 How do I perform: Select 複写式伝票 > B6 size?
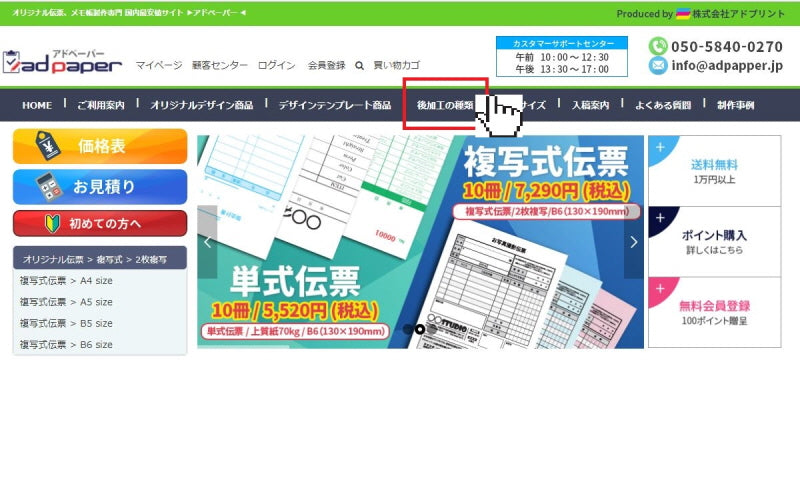click(x=66, y=345)
